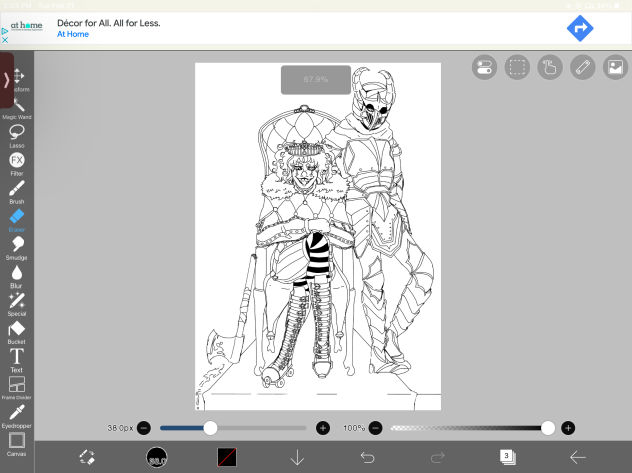632x473 pixels.
Task: Open the FX Filter tool
Action: 17,165
